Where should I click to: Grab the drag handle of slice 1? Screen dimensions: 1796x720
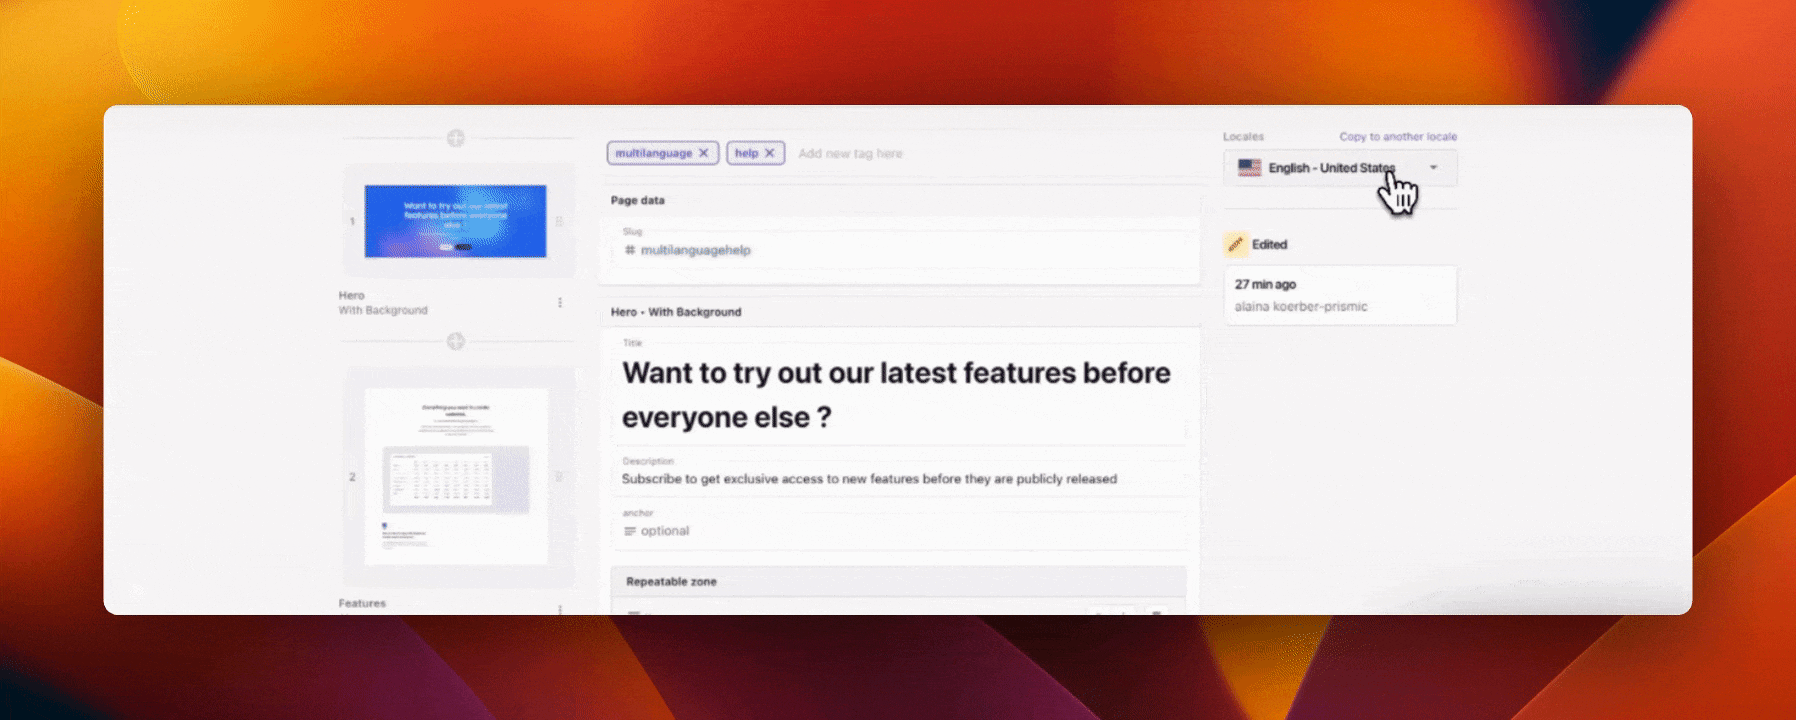point(559,221)
